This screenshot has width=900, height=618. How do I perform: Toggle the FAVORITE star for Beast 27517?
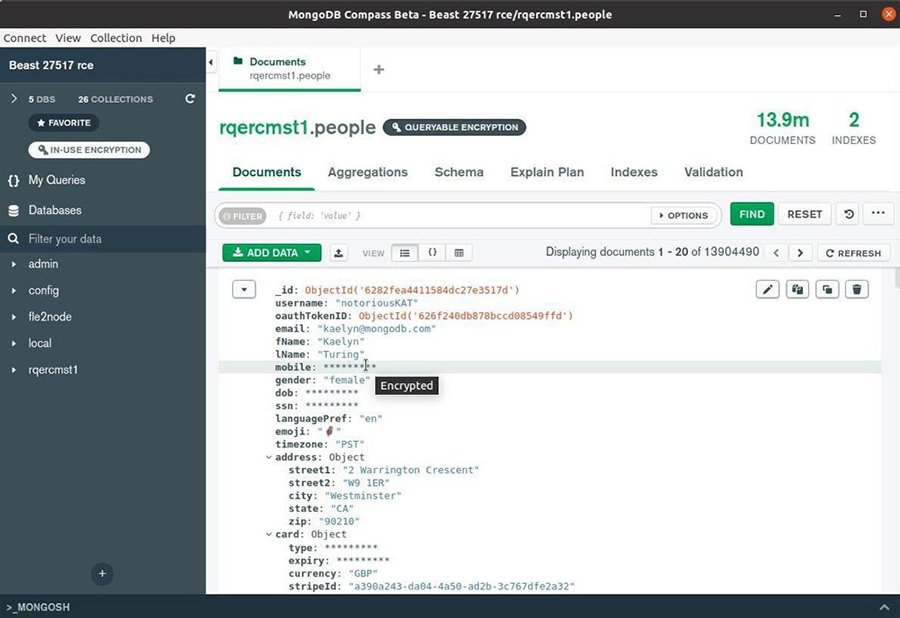[62, 122]
